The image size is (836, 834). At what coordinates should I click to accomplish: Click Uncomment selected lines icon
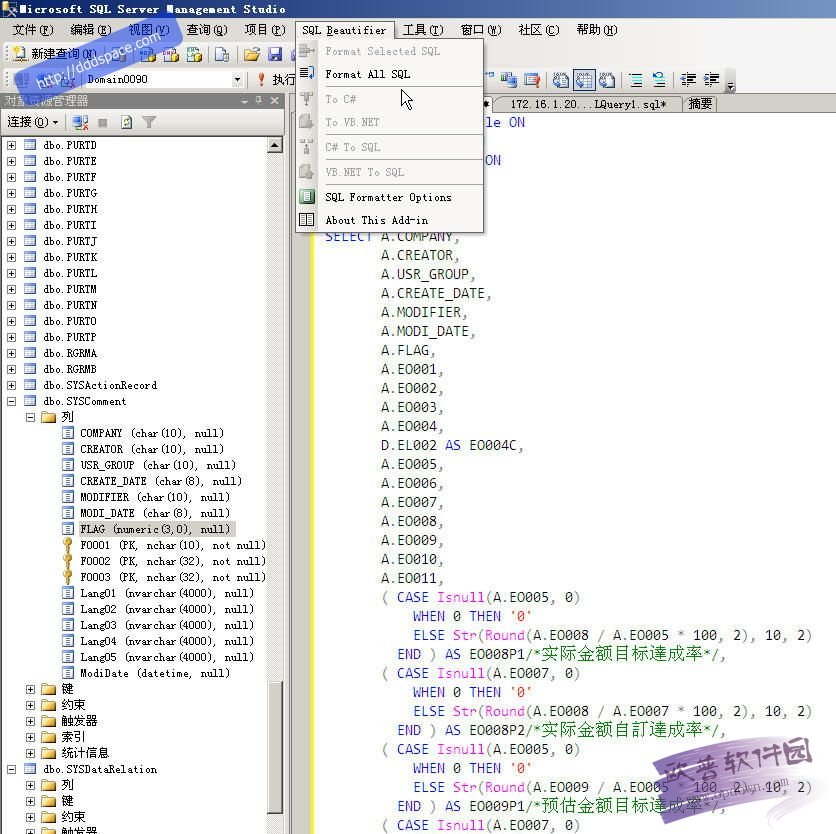coord(659,80)
